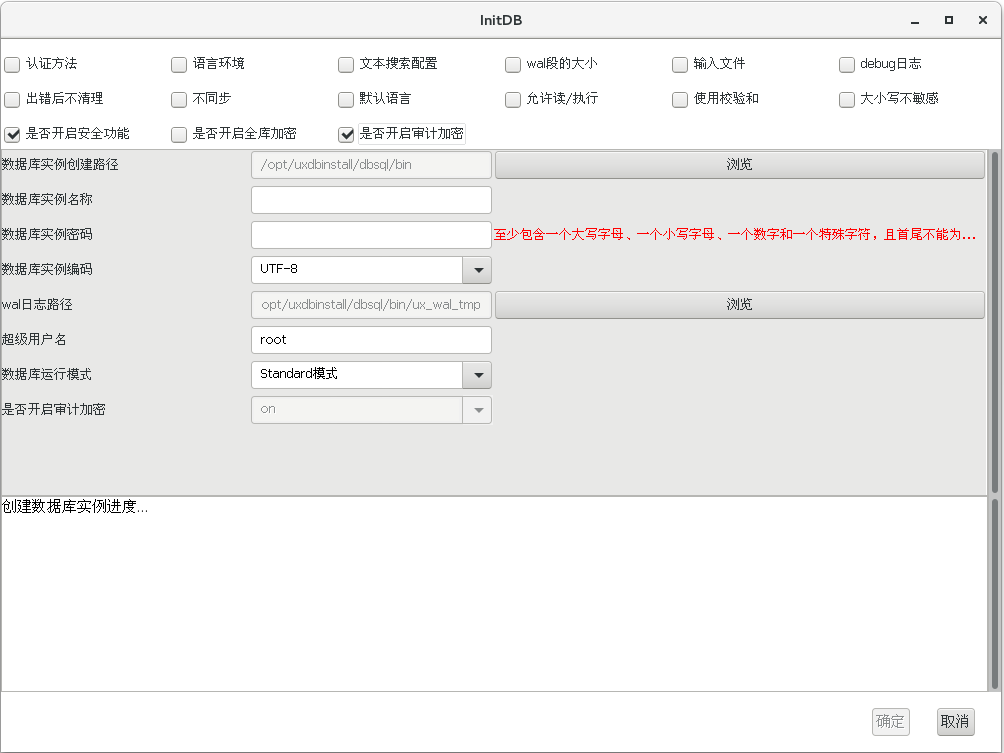Screen dimensions: 1004x753
Task: Click 浏览 button for wal日志路径
Action: point(739,305)
